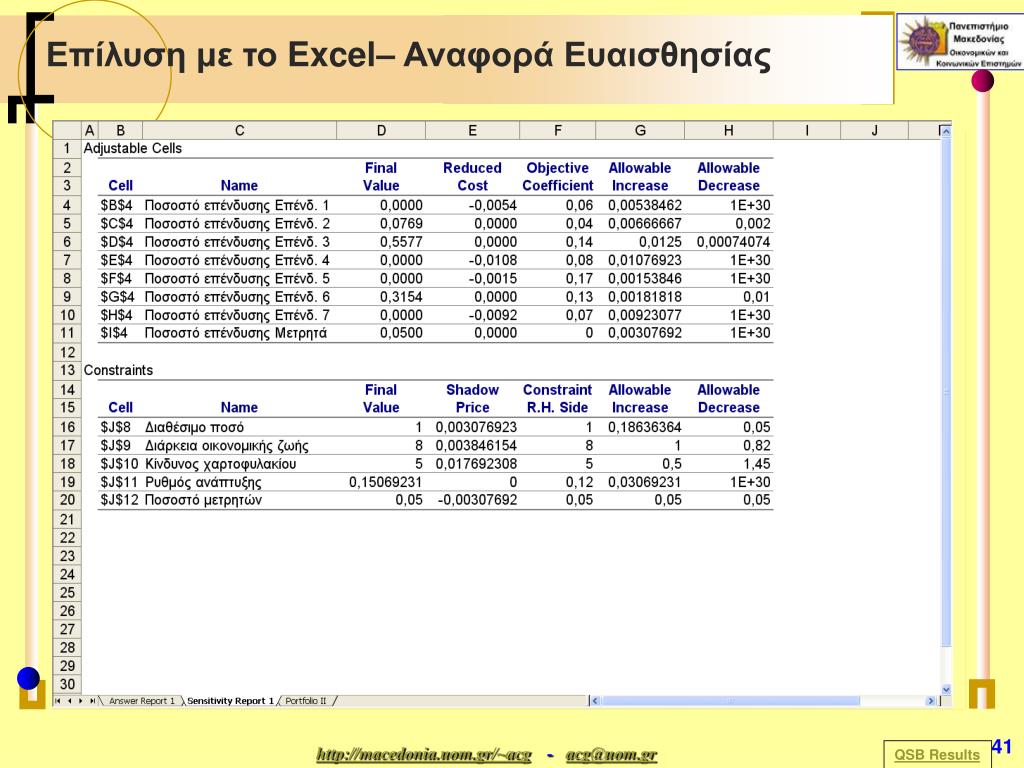Open the Answer Report 1 sheet tab

(x=141, y=701)
